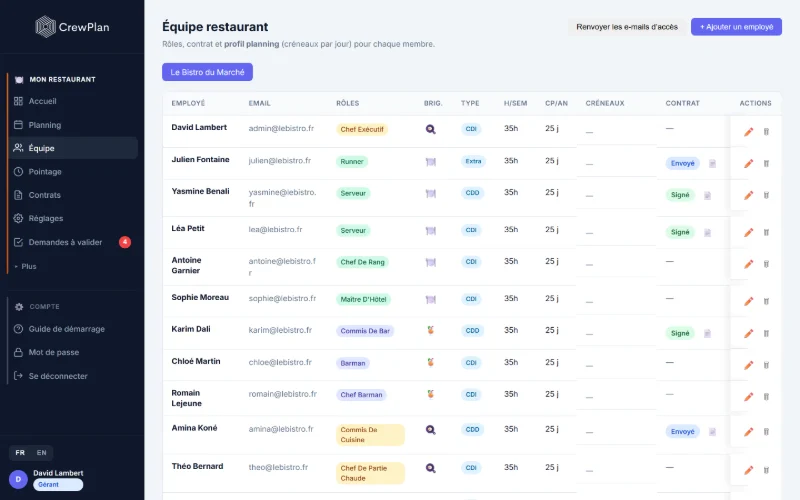Viewport: 800px width, 500px height.
Task: Open Réglages in the sidebar
Action: click(x=72, y=218)
